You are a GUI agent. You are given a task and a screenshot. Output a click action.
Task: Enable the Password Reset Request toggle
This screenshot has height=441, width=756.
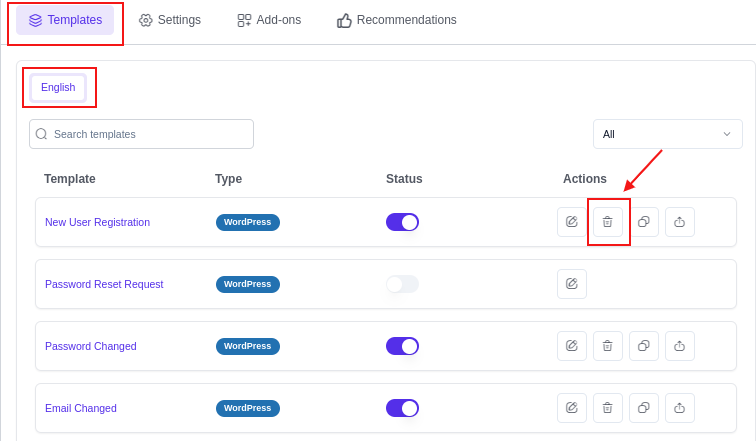[402, 284]
